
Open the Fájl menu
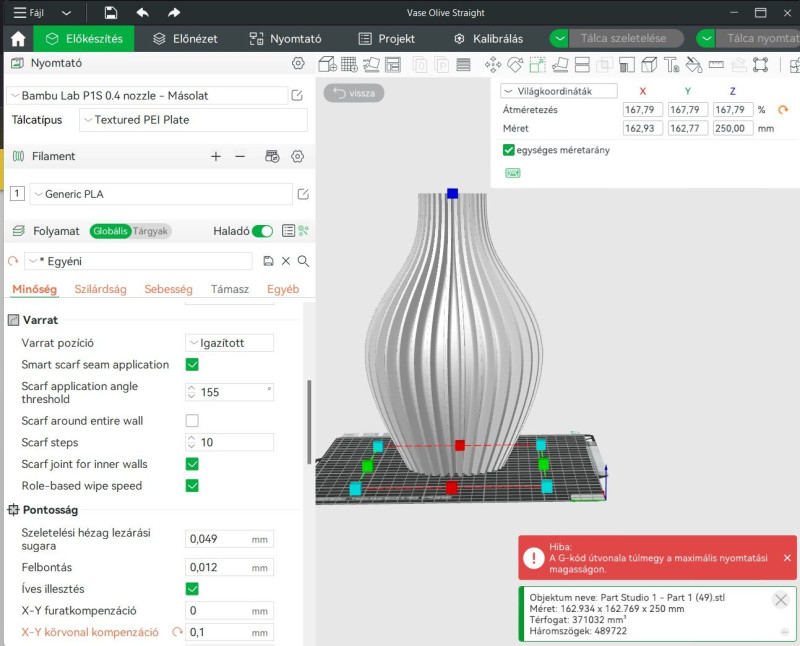pos(29,13)
